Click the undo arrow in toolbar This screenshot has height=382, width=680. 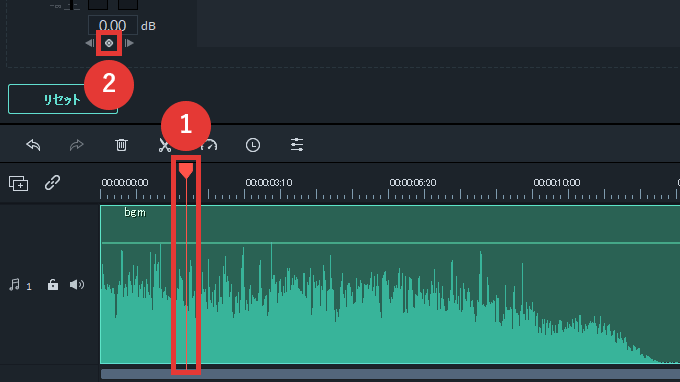click(33, 145)
